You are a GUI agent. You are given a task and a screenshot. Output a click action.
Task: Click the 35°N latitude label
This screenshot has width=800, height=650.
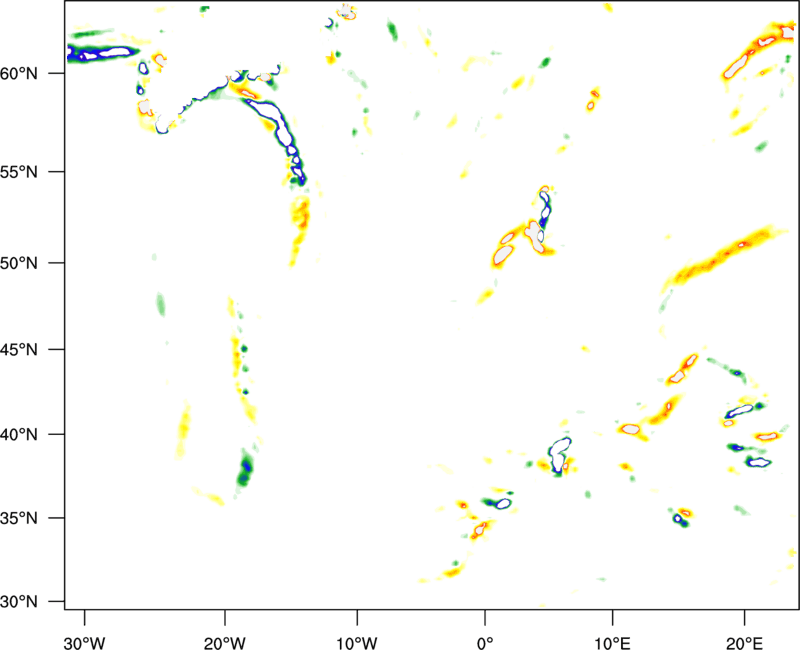[x=19, y=518]
